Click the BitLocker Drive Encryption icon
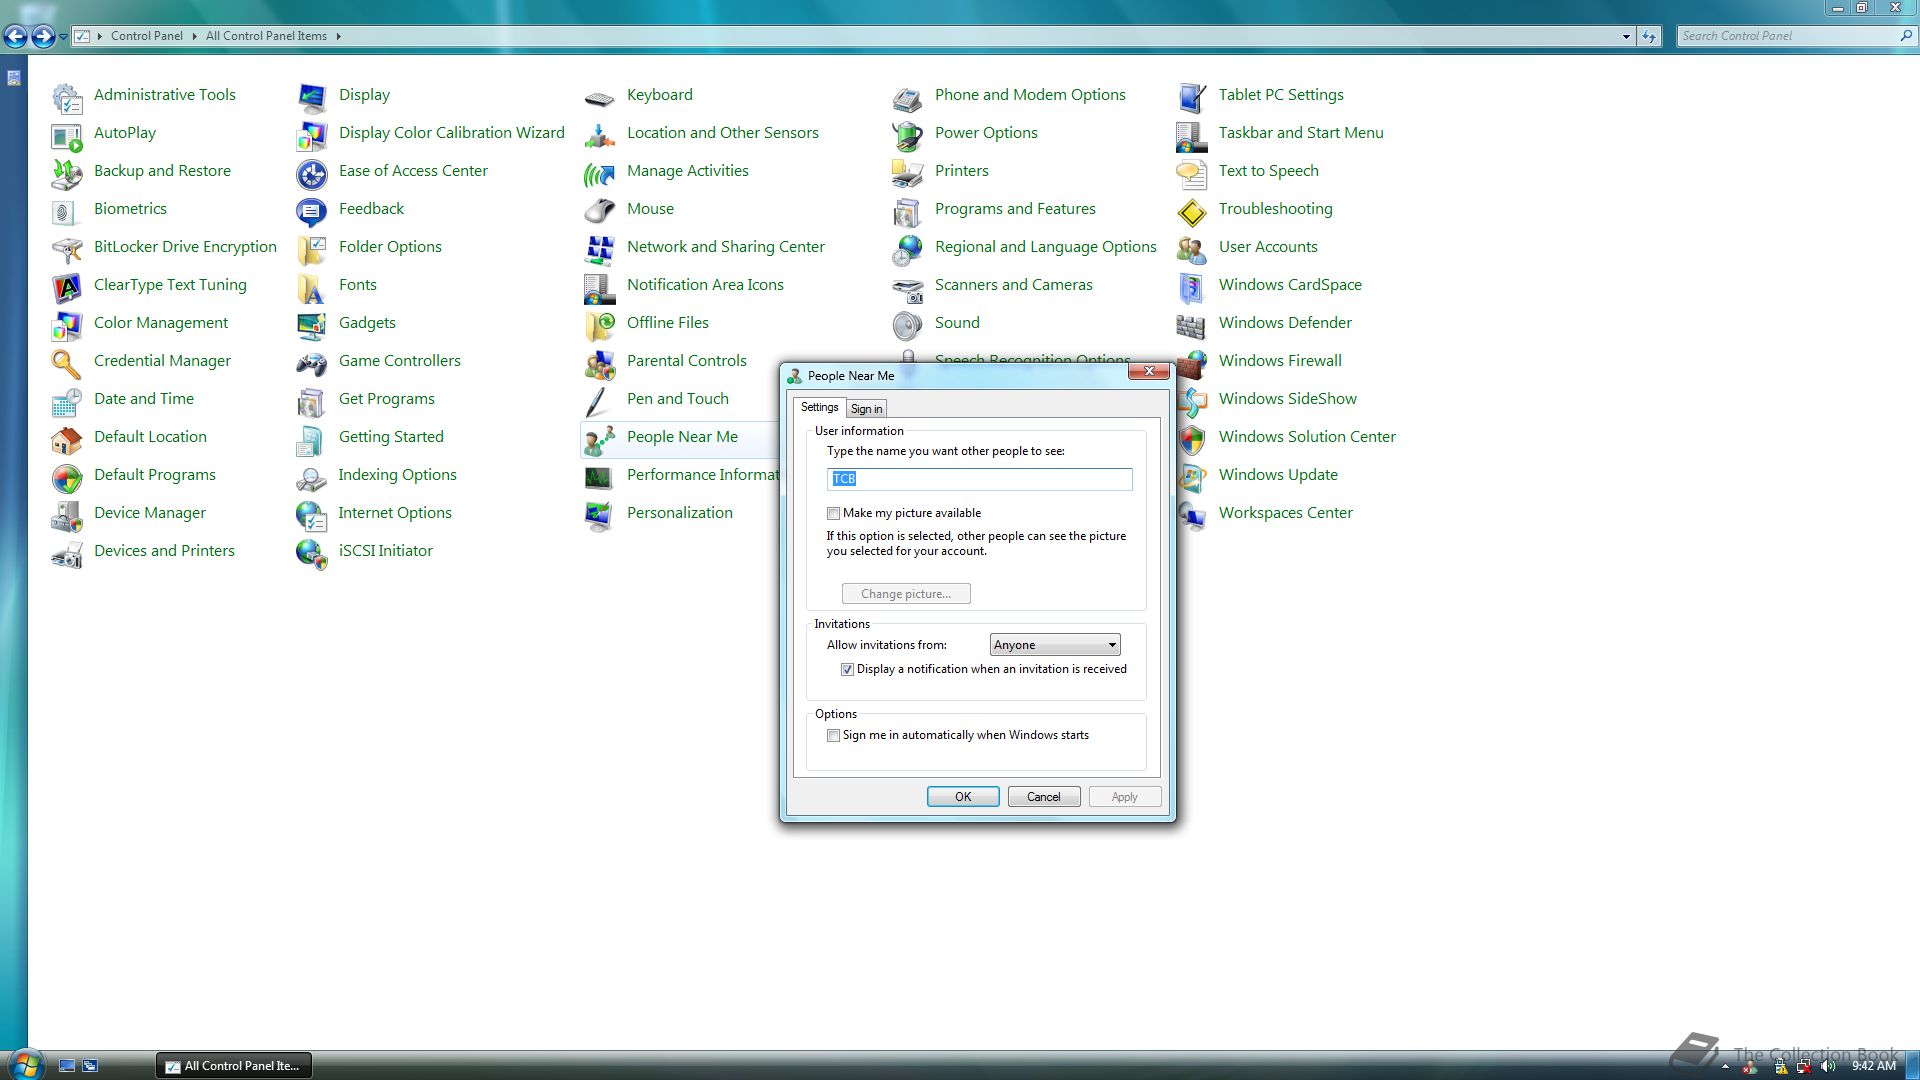Image resolution: width=1920 pixels, height=1080 pixels. (67, 250)
